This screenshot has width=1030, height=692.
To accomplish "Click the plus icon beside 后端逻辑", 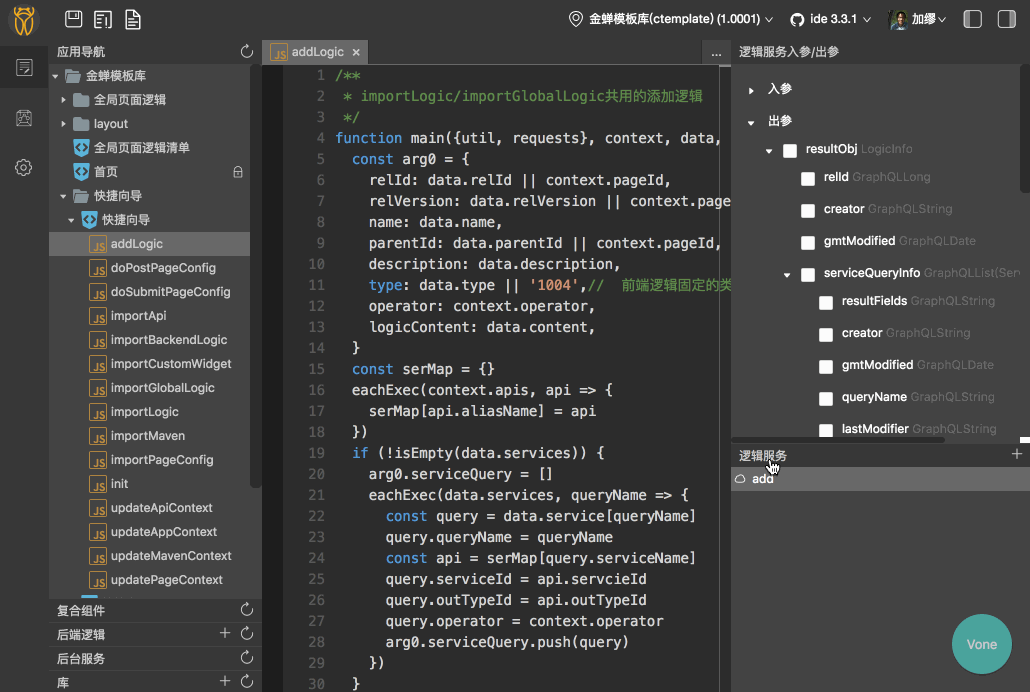I will (225, 633).
